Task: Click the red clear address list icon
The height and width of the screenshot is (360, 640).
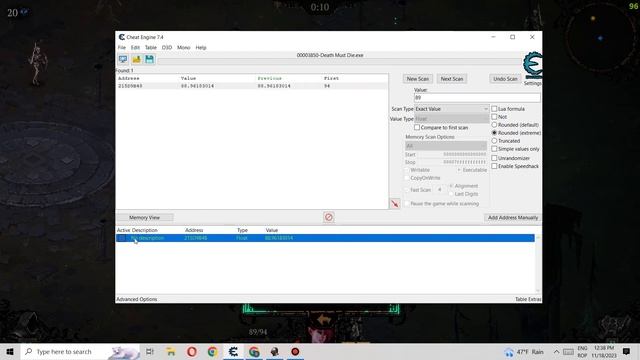Action: click(329, 217)
